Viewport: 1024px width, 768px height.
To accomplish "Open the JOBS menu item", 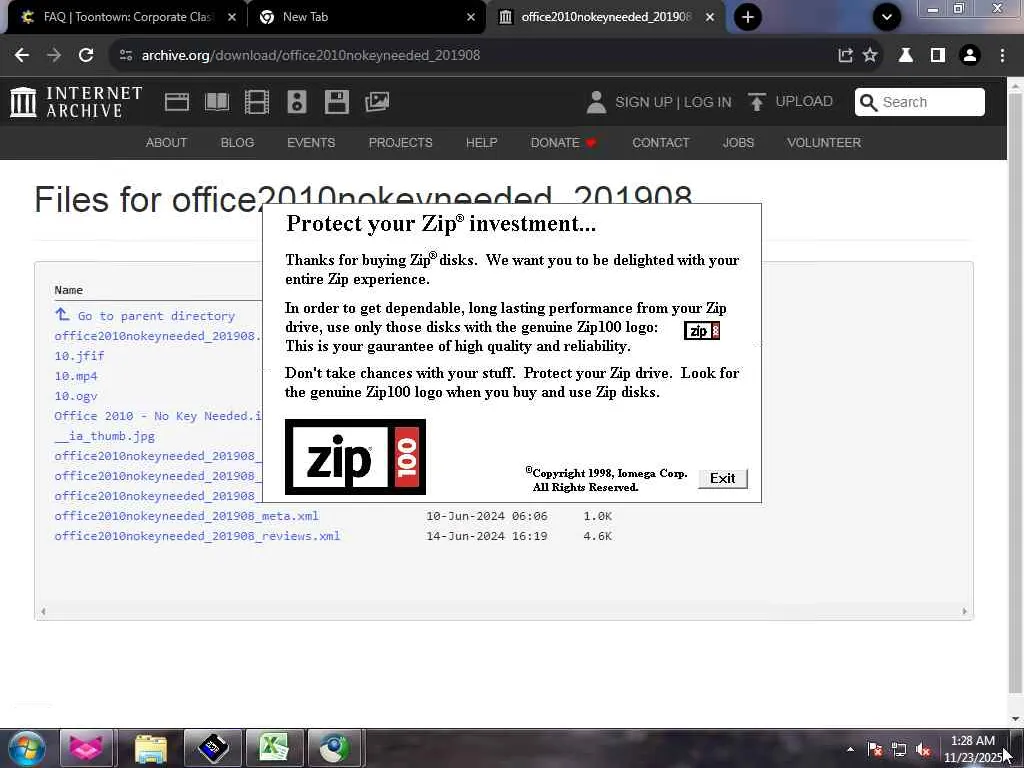I will point(738,142).
